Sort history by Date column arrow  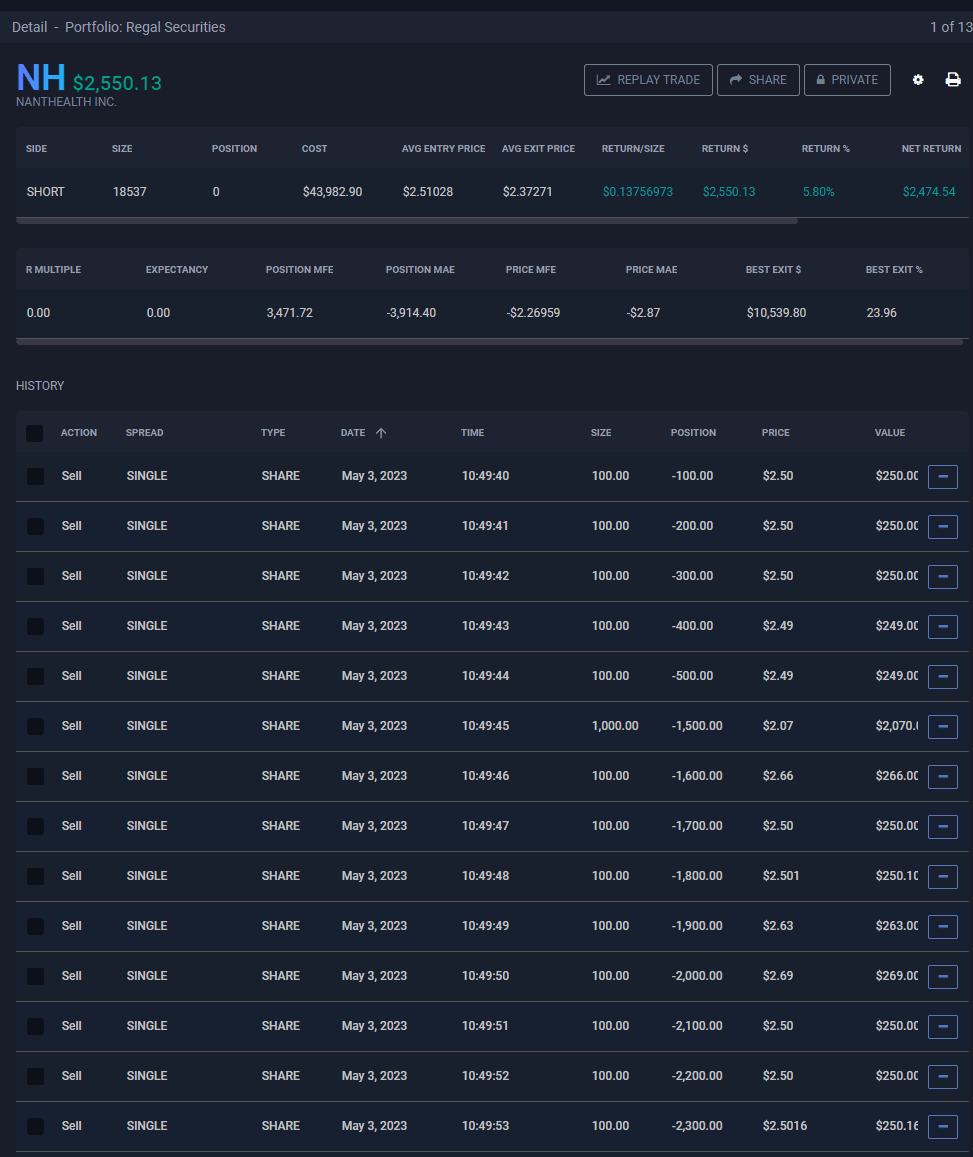click(x=381, y=433)
